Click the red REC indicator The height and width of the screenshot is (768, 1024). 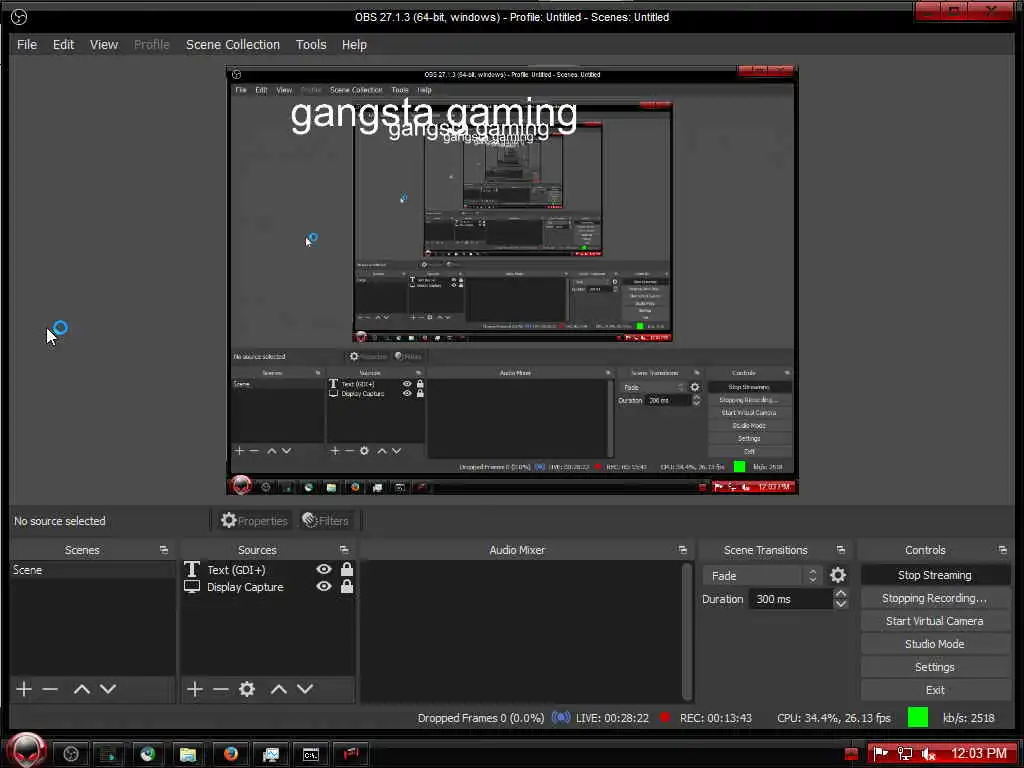pos(665,717)
